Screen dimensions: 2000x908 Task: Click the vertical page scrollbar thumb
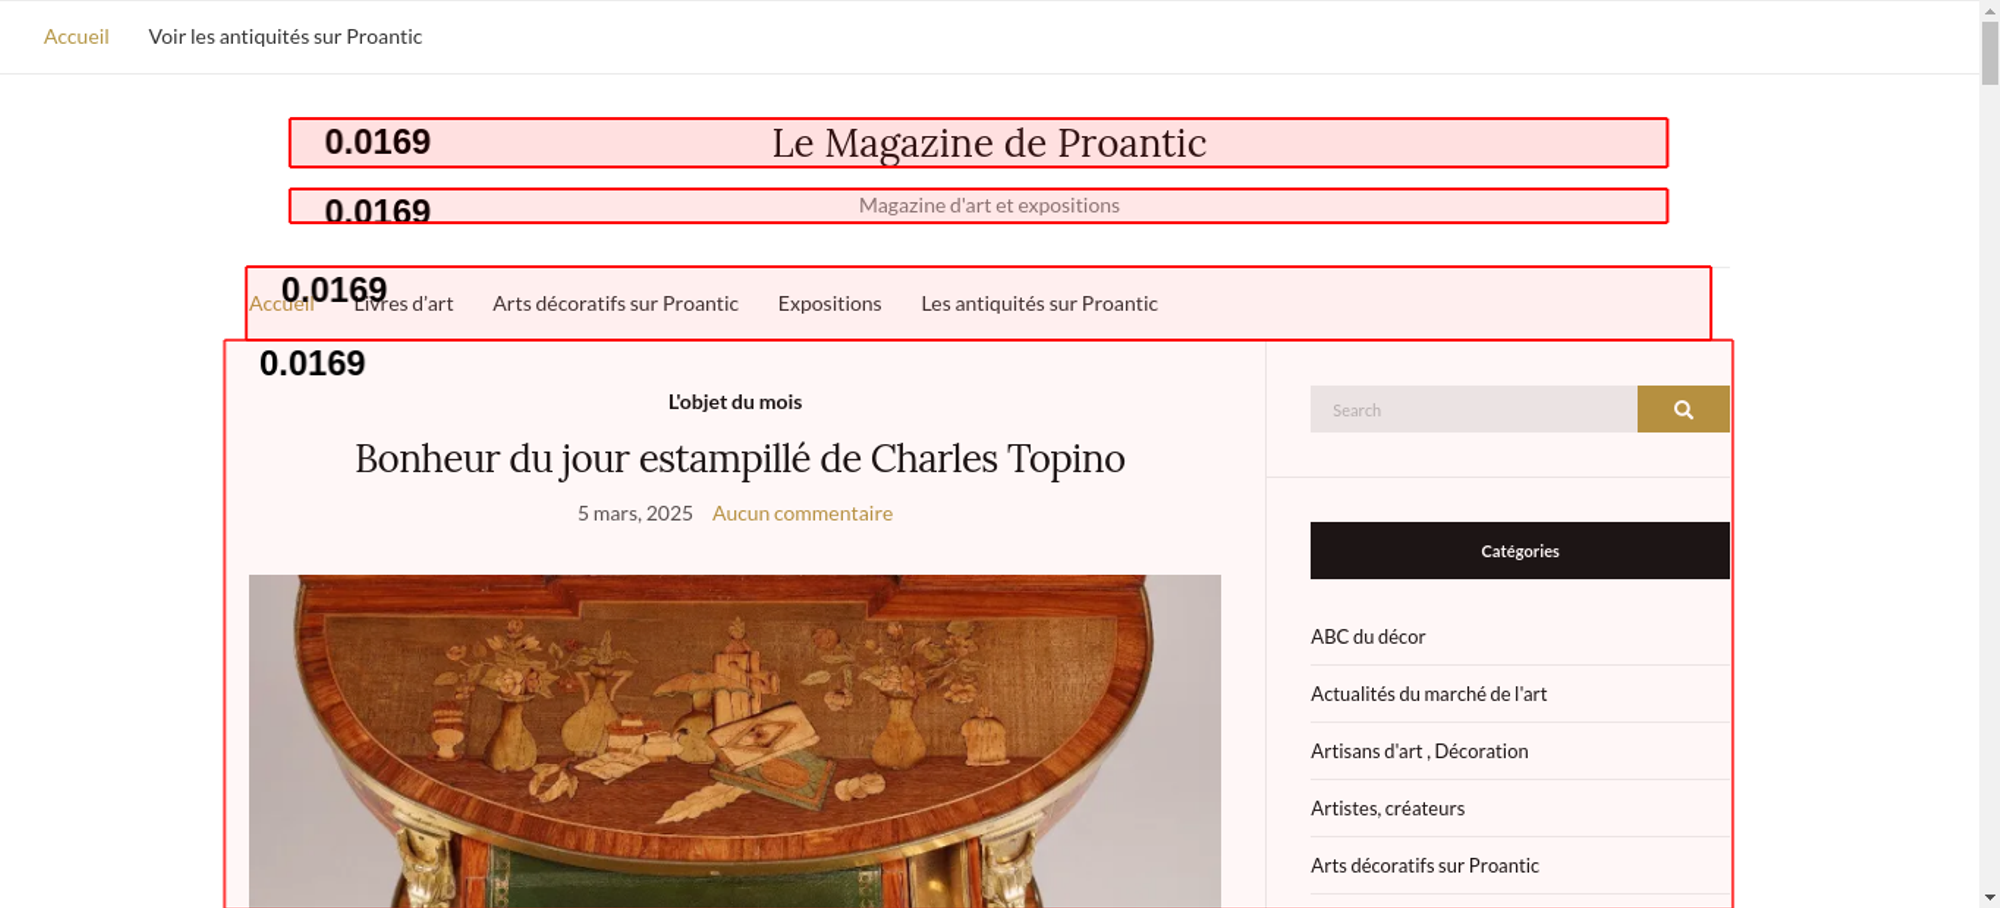click(1989, 52)
